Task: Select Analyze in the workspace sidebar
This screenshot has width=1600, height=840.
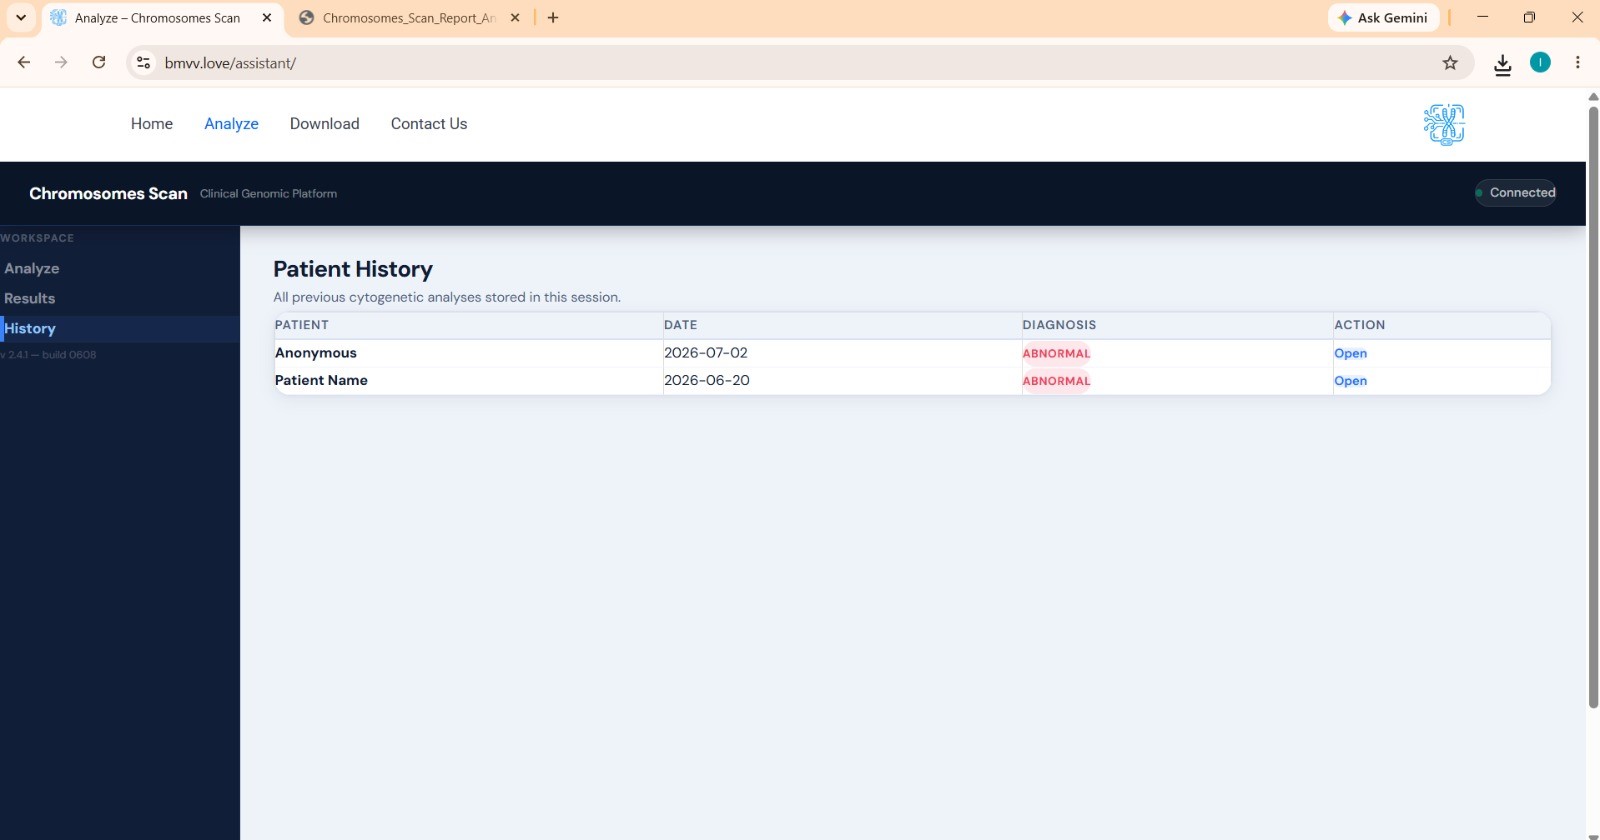Action: click(120, 269)
